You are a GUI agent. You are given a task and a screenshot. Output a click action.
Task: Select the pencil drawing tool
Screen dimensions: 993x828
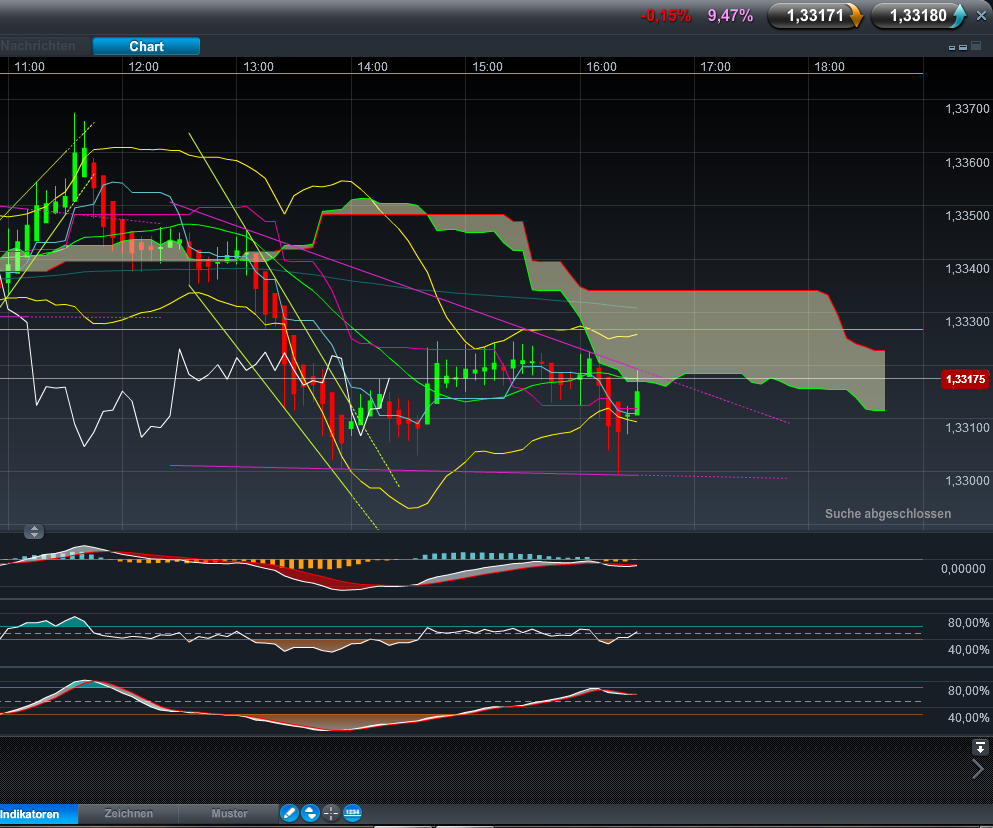[289, 813]
